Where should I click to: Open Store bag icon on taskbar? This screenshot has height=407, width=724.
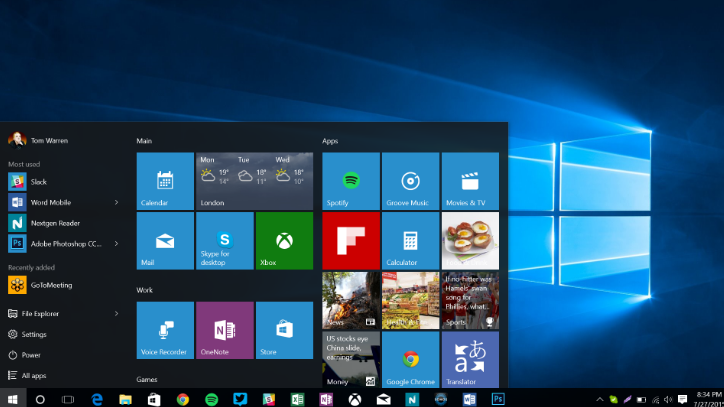154,399
